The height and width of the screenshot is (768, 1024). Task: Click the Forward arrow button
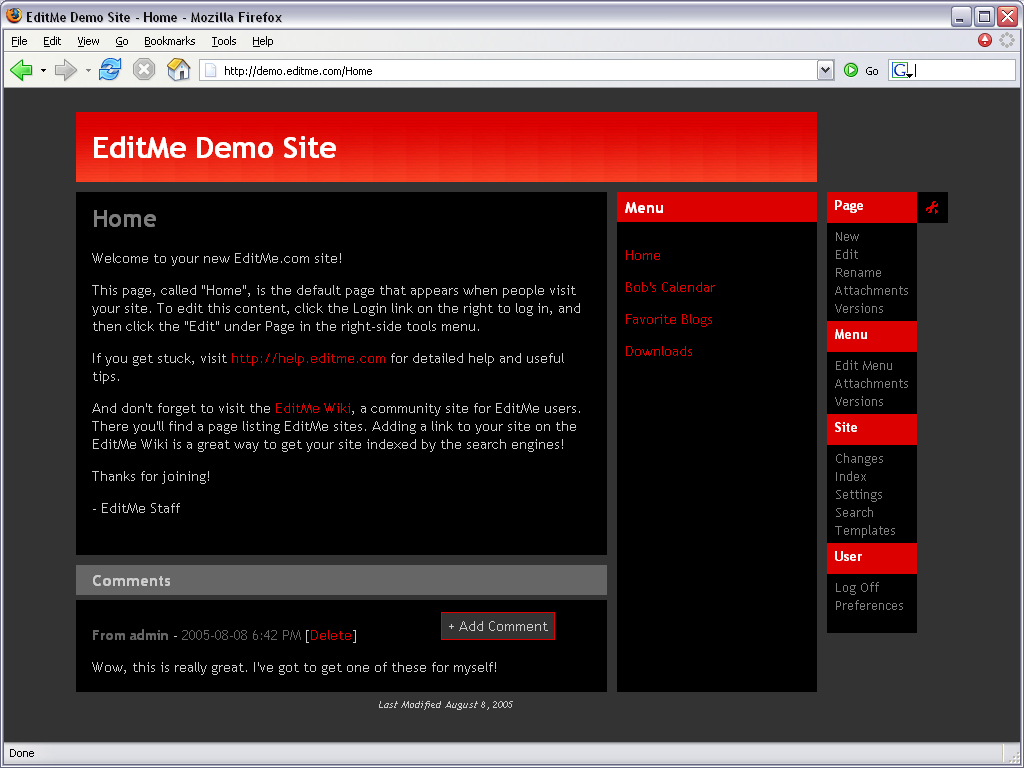click(65, 70)
